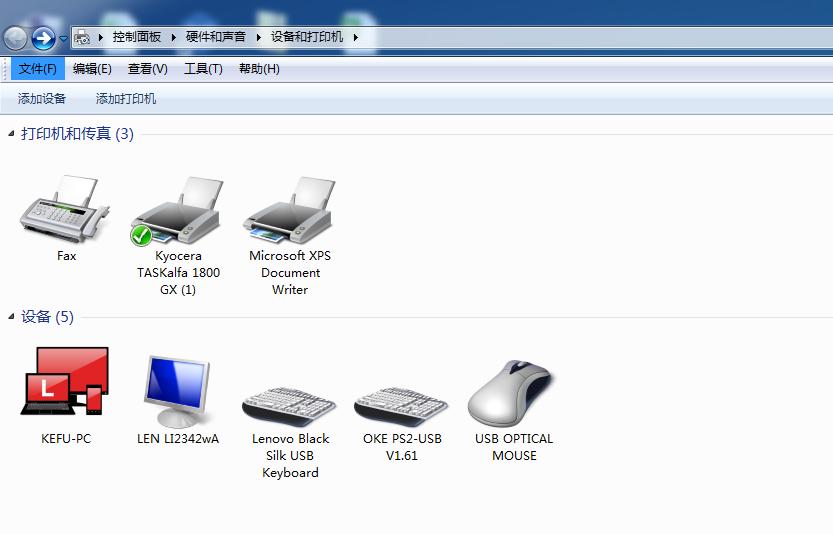Select the KEFU-PC computer icon
This screenshot has height=534, width=833.
tap(65, 383)
